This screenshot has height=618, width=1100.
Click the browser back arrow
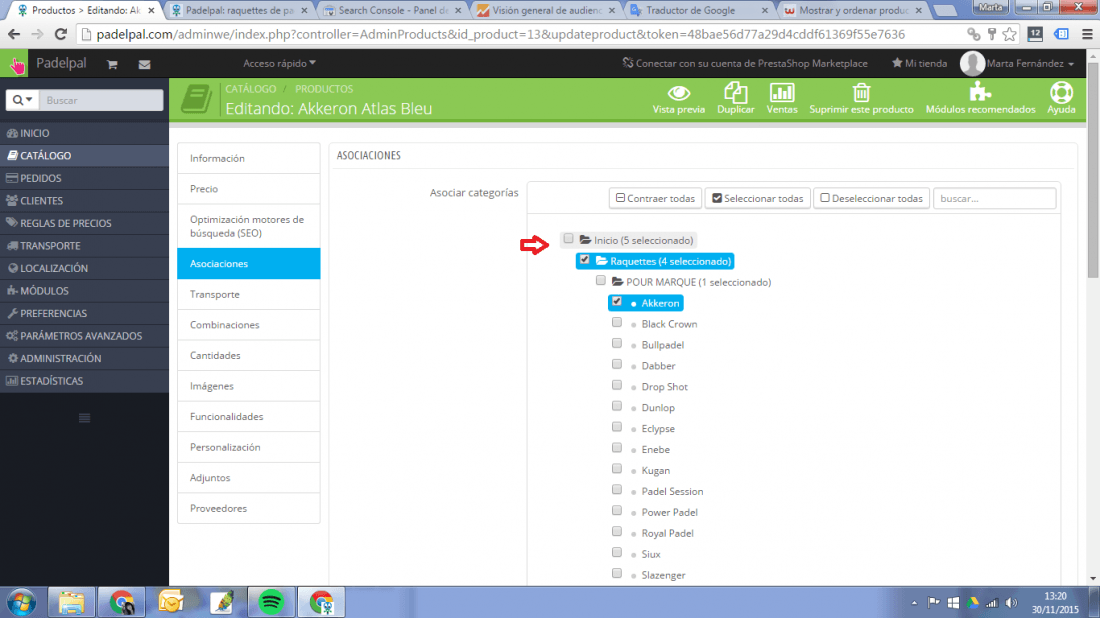(x=14, y=34)
